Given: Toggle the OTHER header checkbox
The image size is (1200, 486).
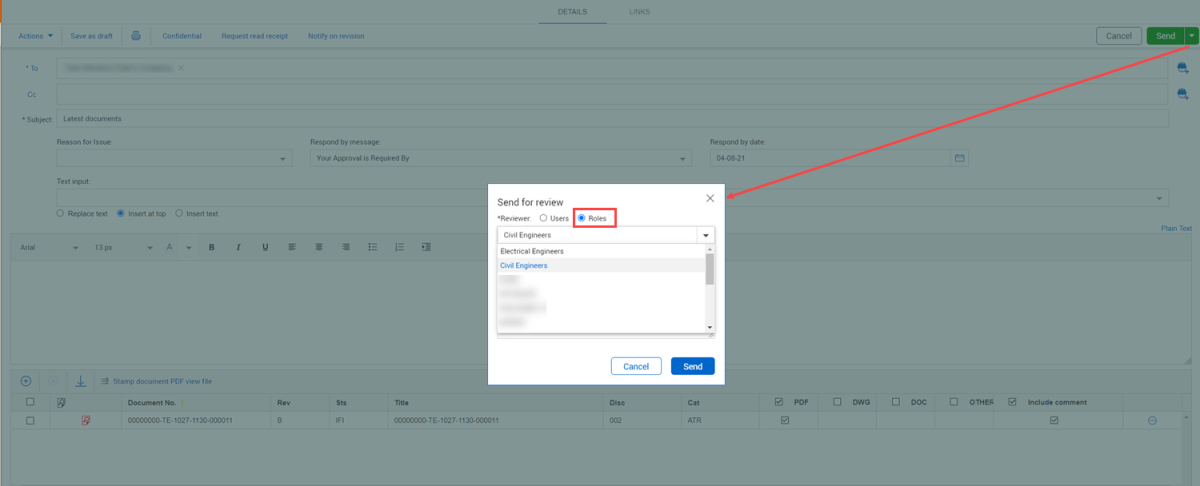Looking at the screenshot, I should tap(954, 402).
